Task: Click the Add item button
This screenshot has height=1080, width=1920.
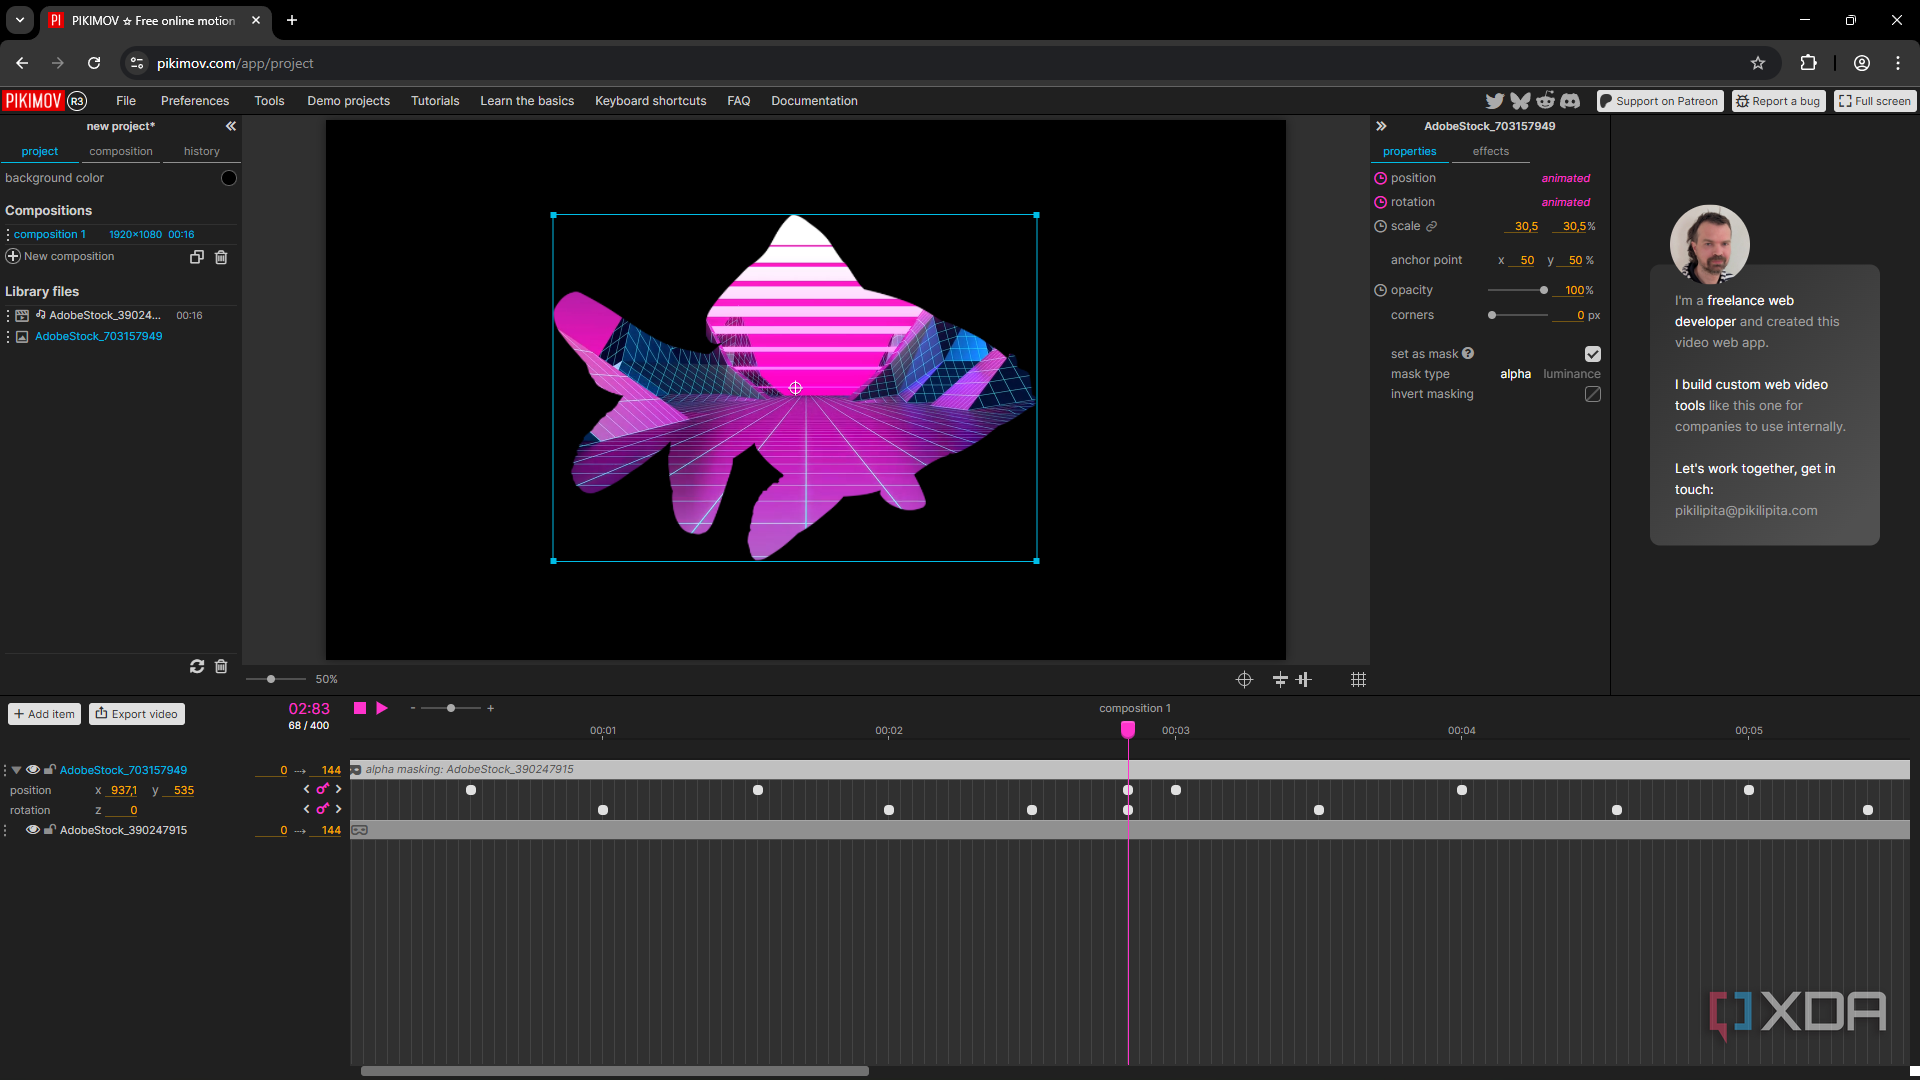Action: point(45,714)
